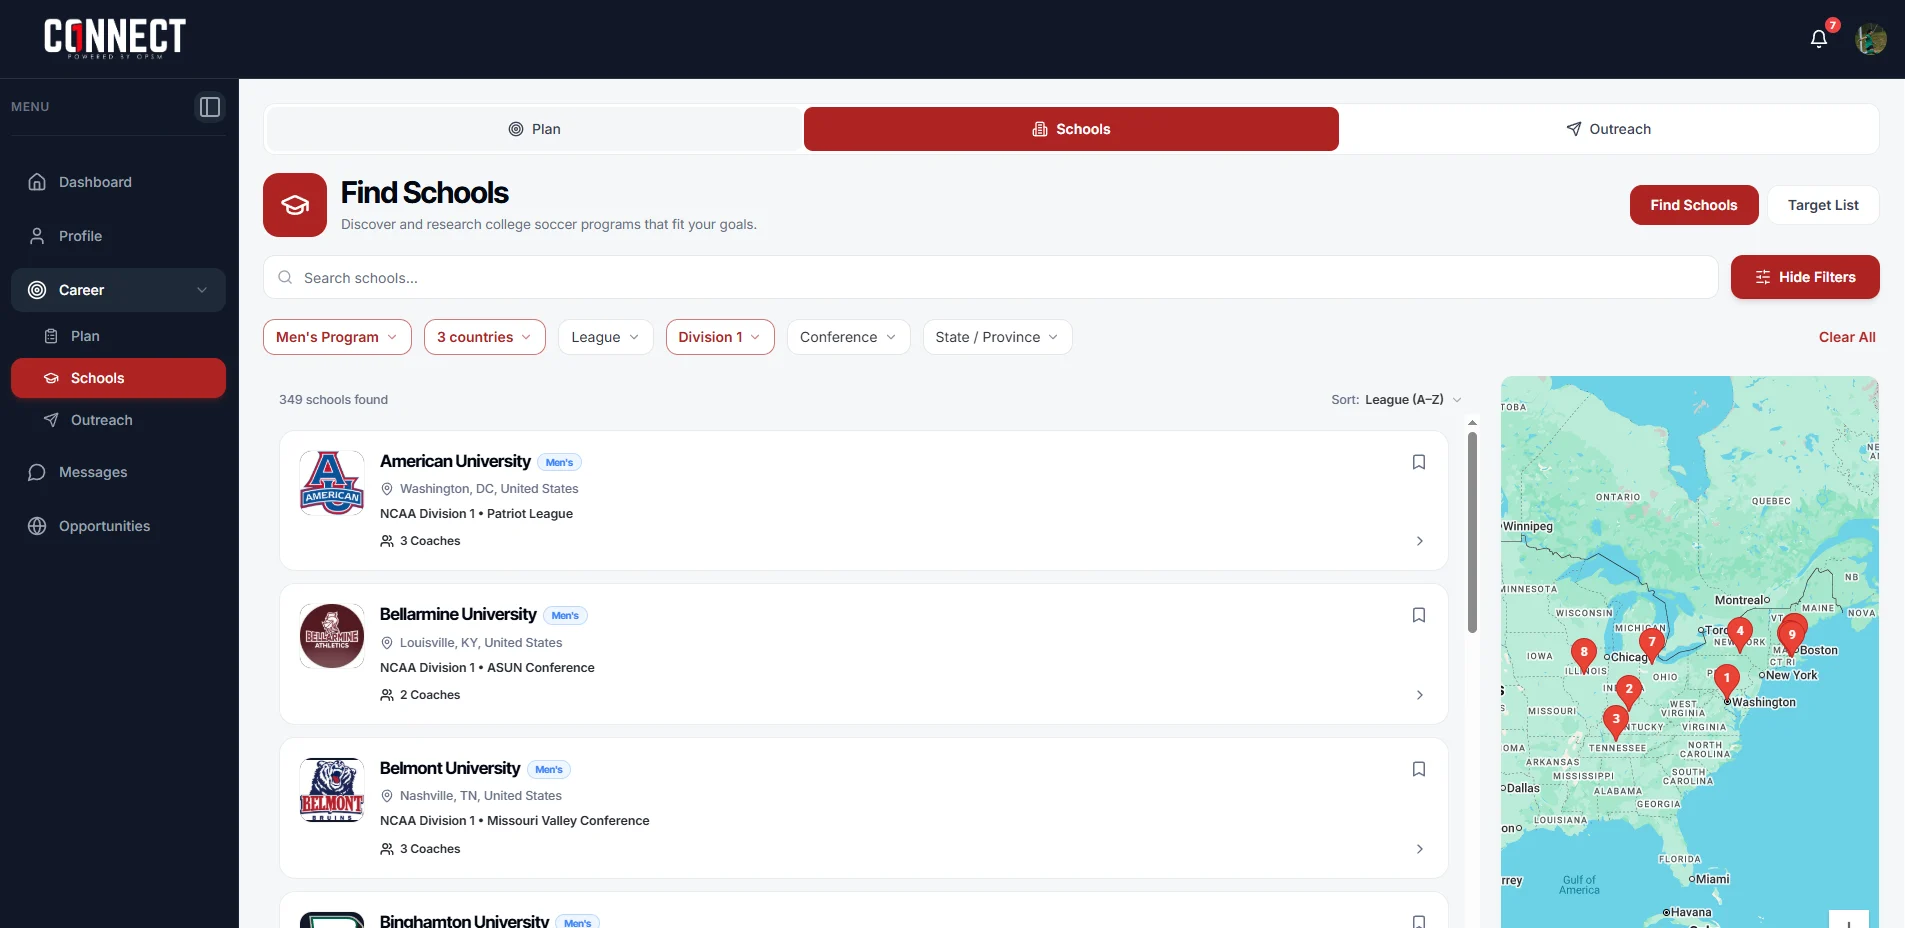Open the Conference filter dropdown
Image resolution: width=1905 pixels, height=928 pixels.
click(849, 337)
